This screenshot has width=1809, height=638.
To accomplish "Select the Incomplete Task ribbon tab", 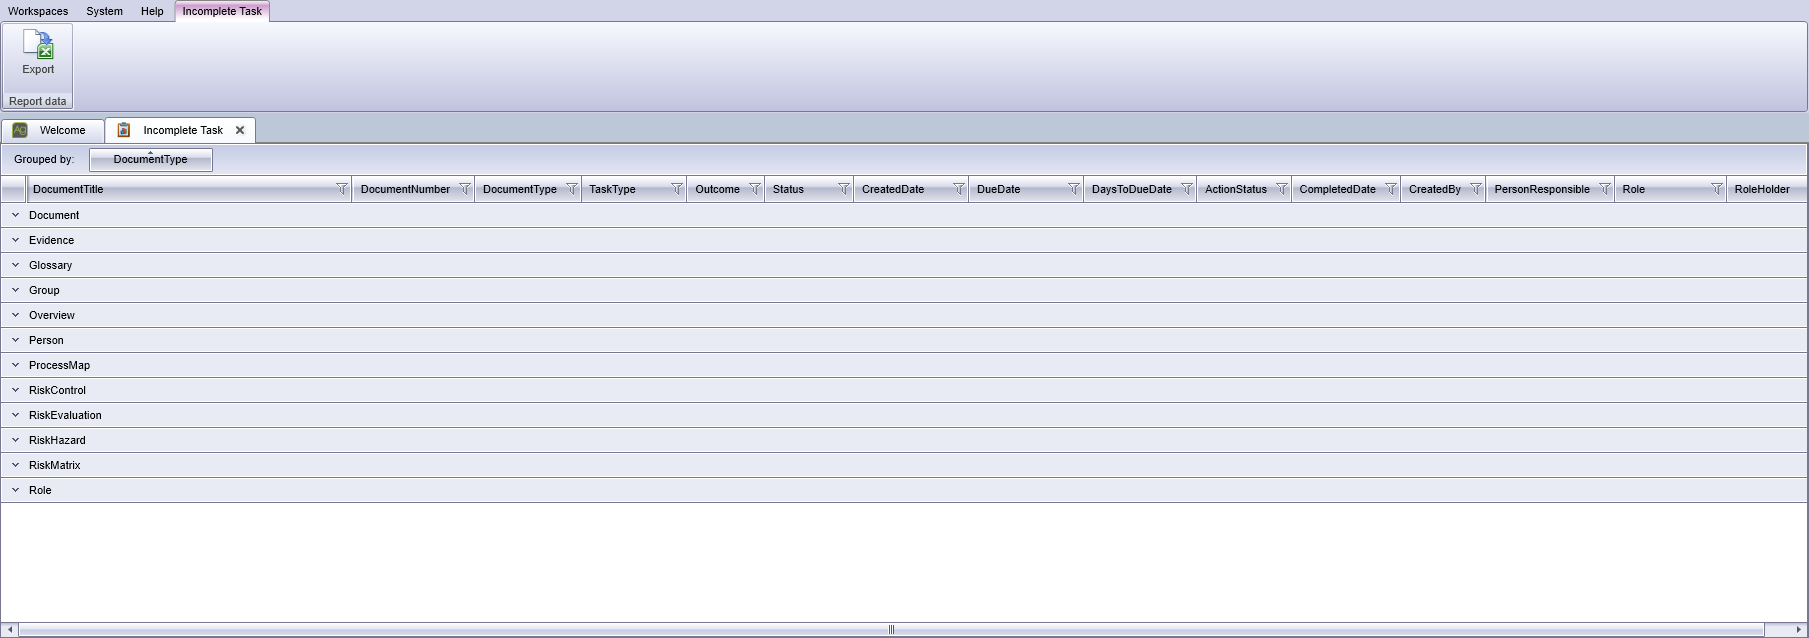I will point(222,11).
